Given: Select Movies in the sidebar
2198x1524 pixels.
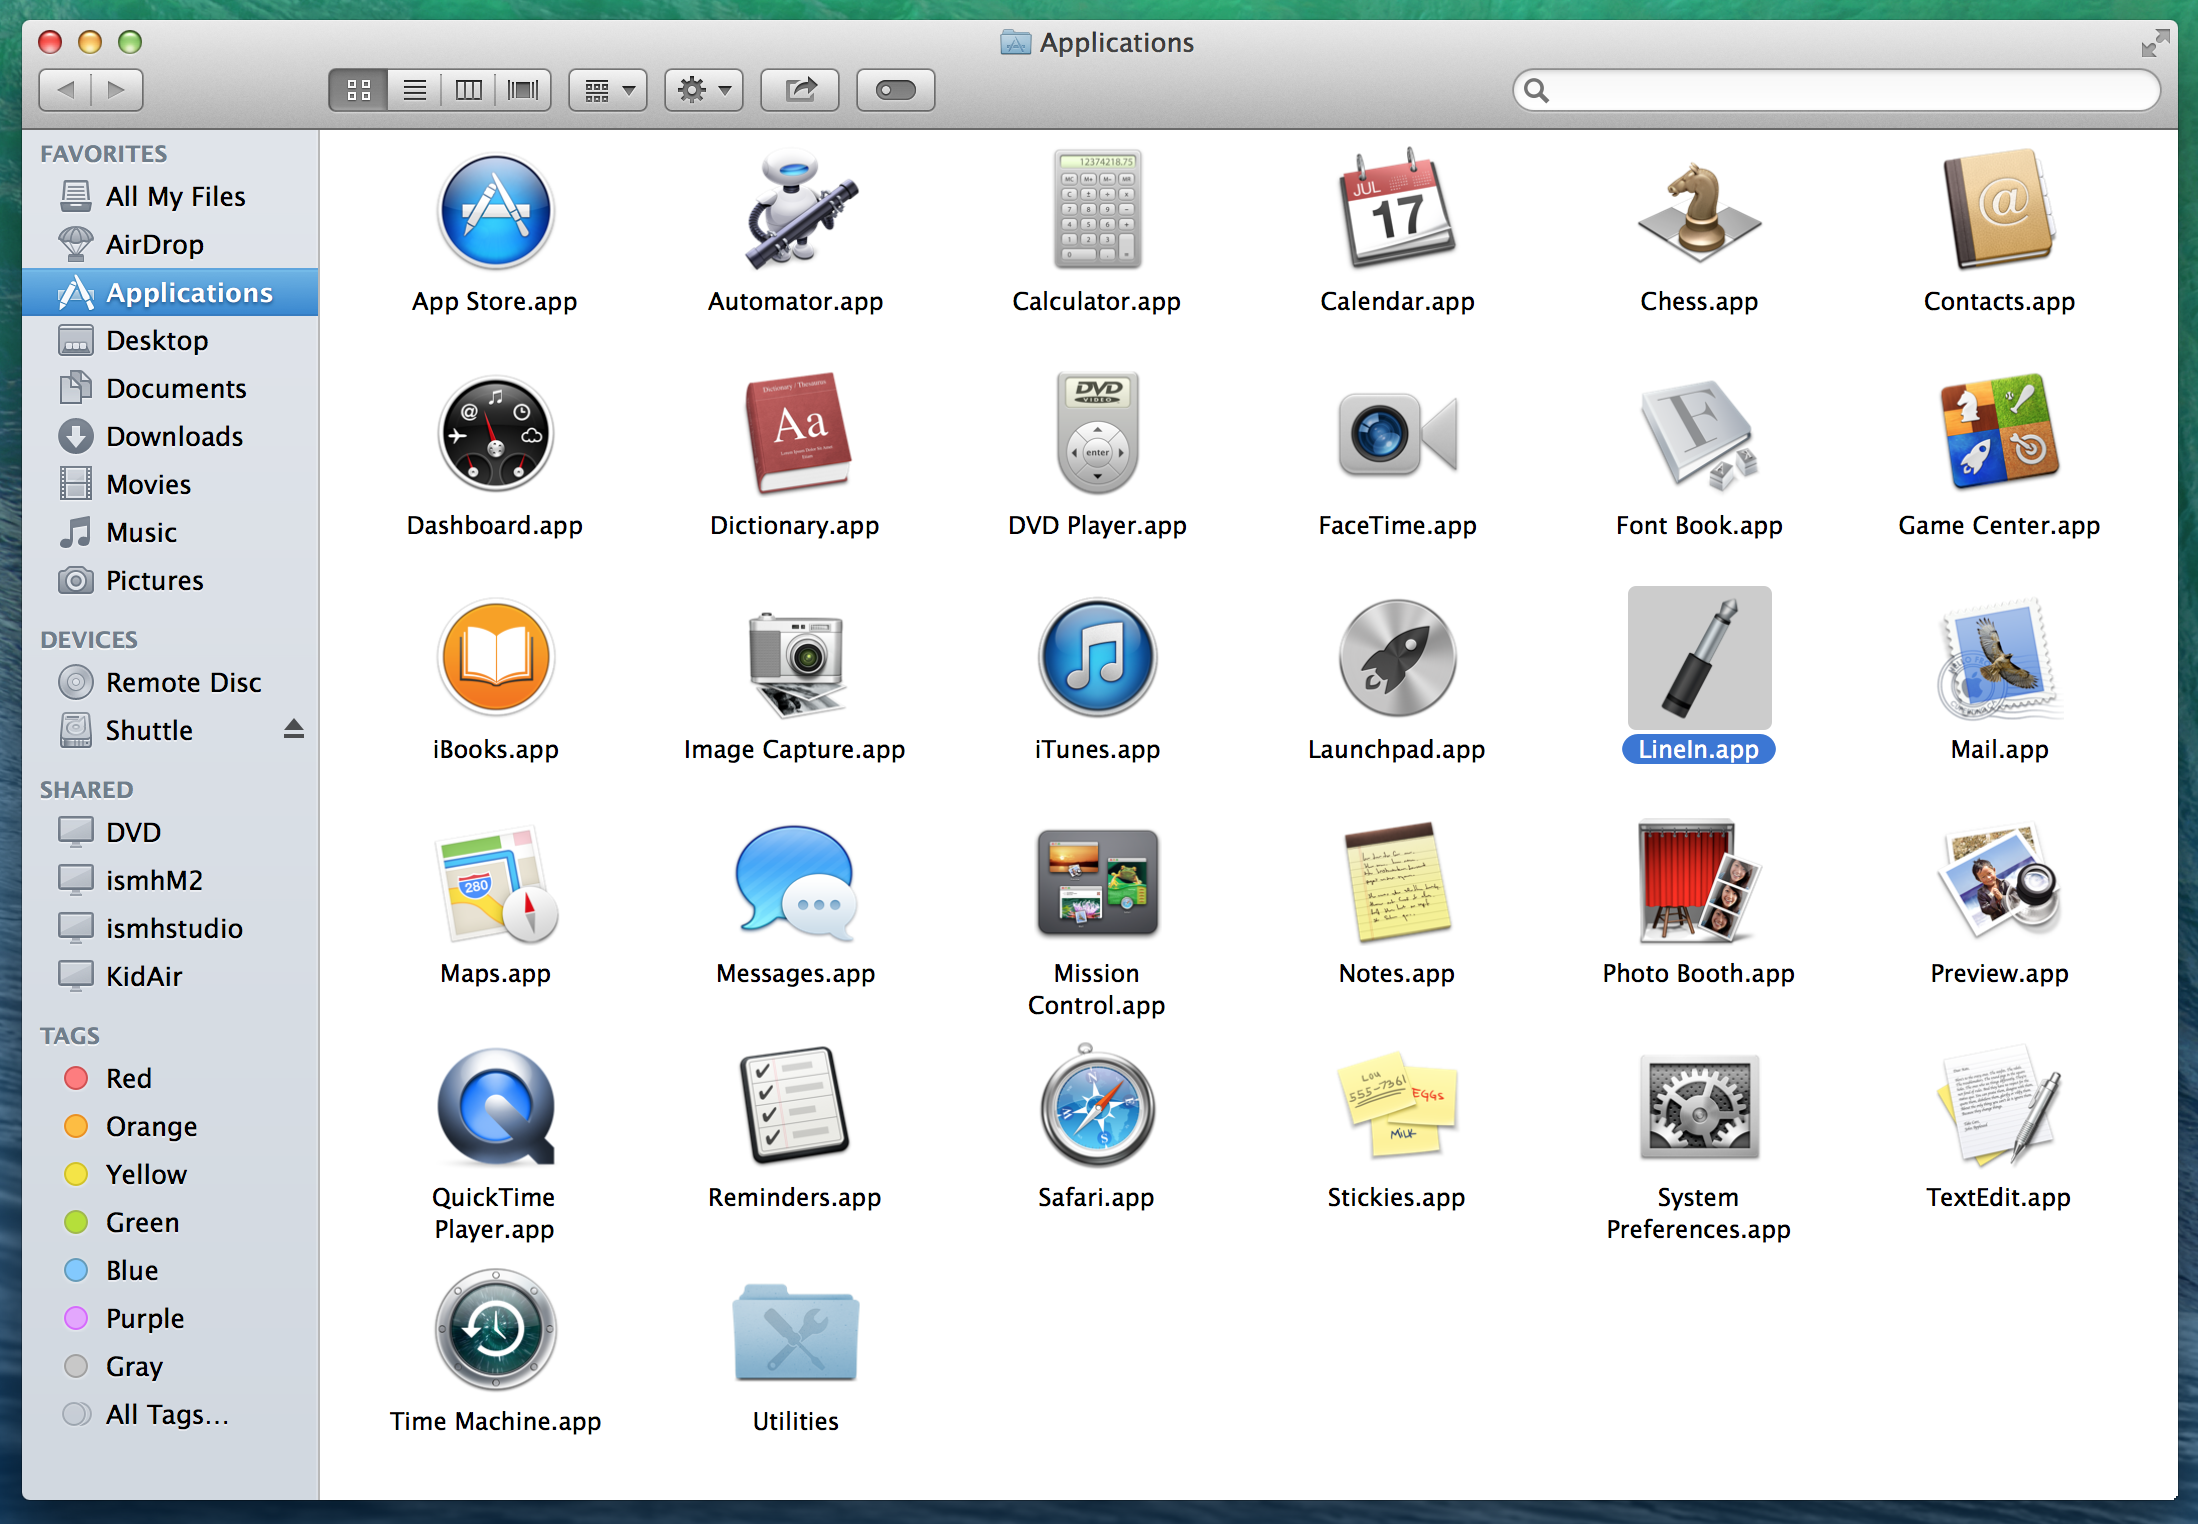Looking at the screenshot, I should 170,484.
